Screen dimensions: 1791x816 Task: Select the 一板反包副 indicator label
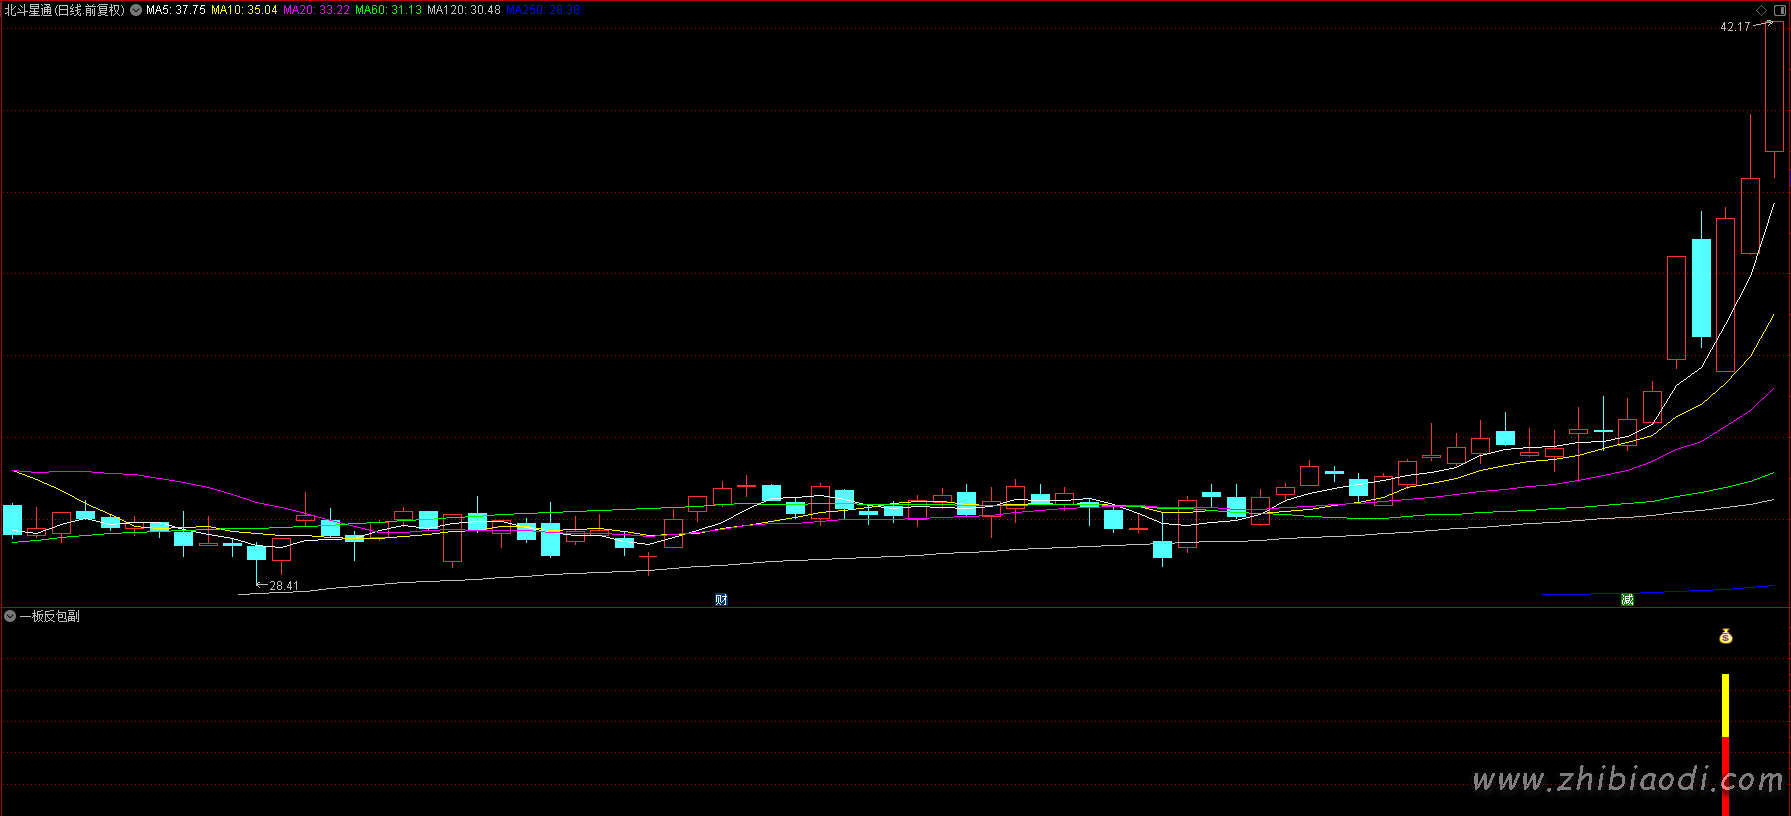50,616
